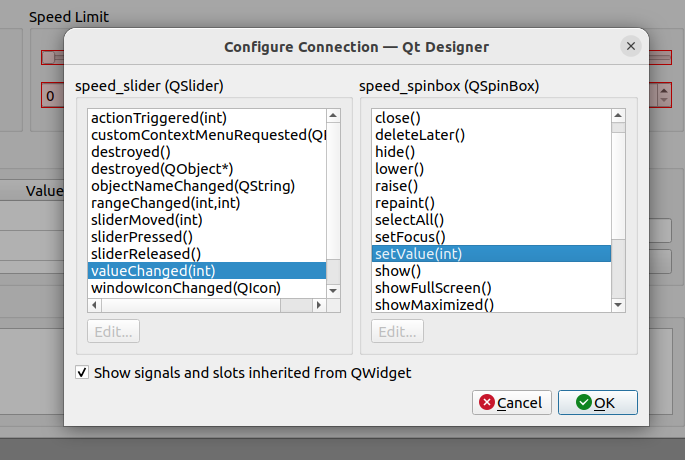Viewport: 685px width, 460px height.
Task: Choose the setValue(int) slot
Action: (x=491, y=254)
